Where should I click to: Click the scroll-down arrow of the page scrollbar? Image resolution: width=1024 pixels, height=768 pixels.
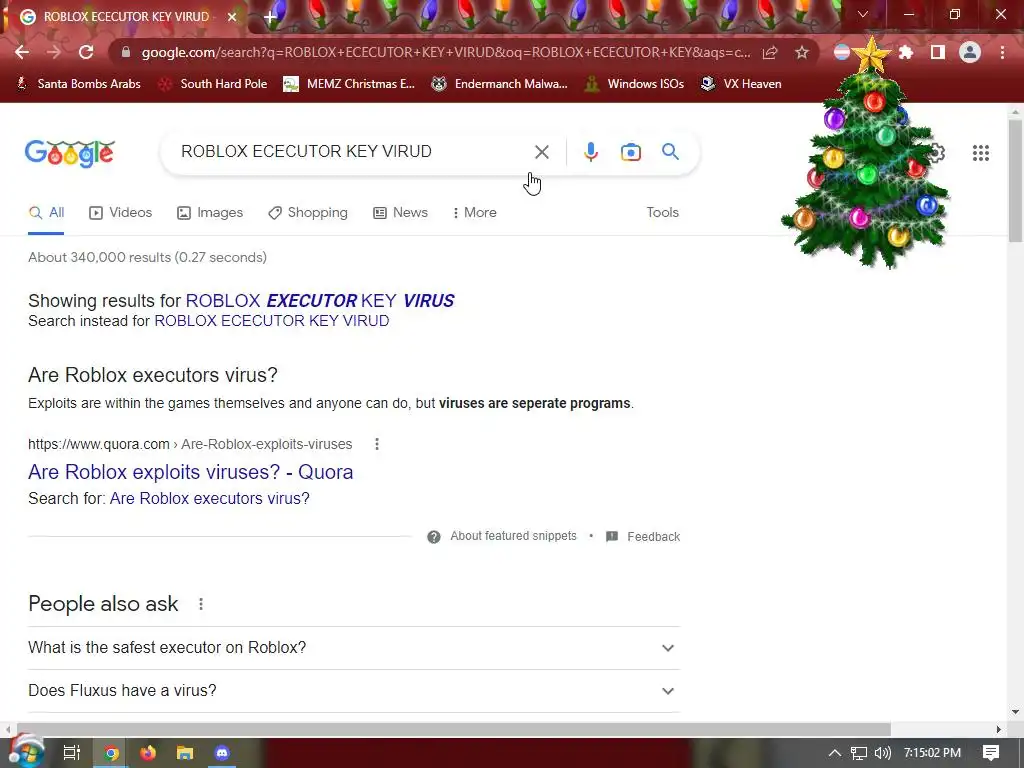coord(1015,712)
